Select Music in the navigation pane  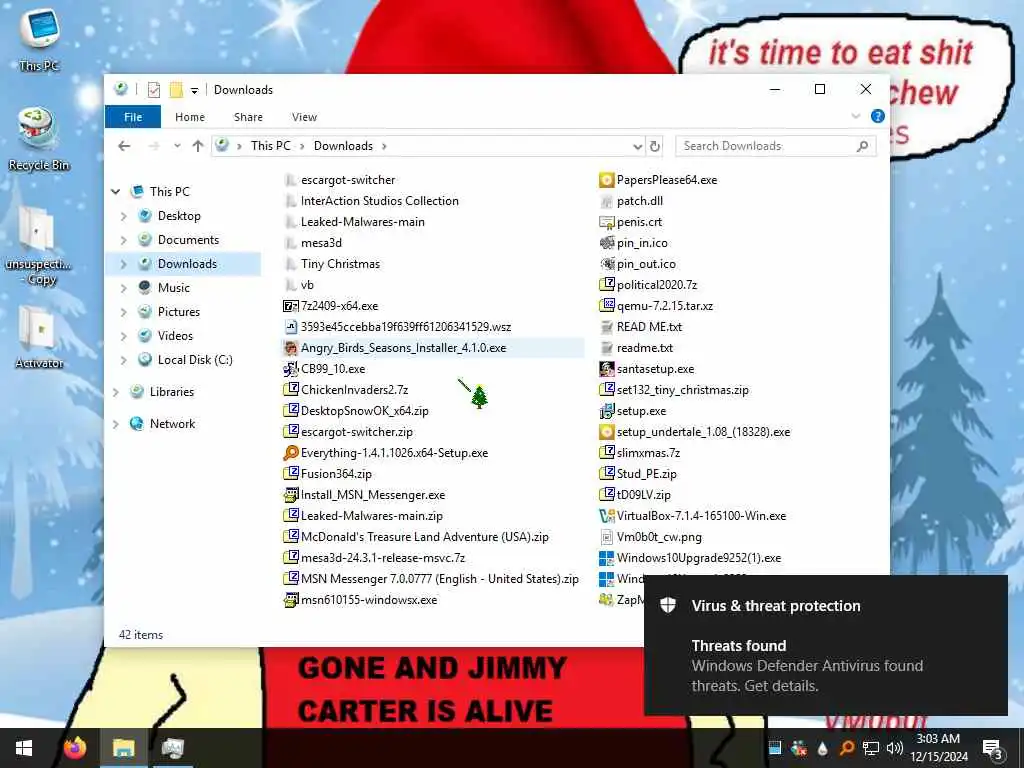[173, 288]
